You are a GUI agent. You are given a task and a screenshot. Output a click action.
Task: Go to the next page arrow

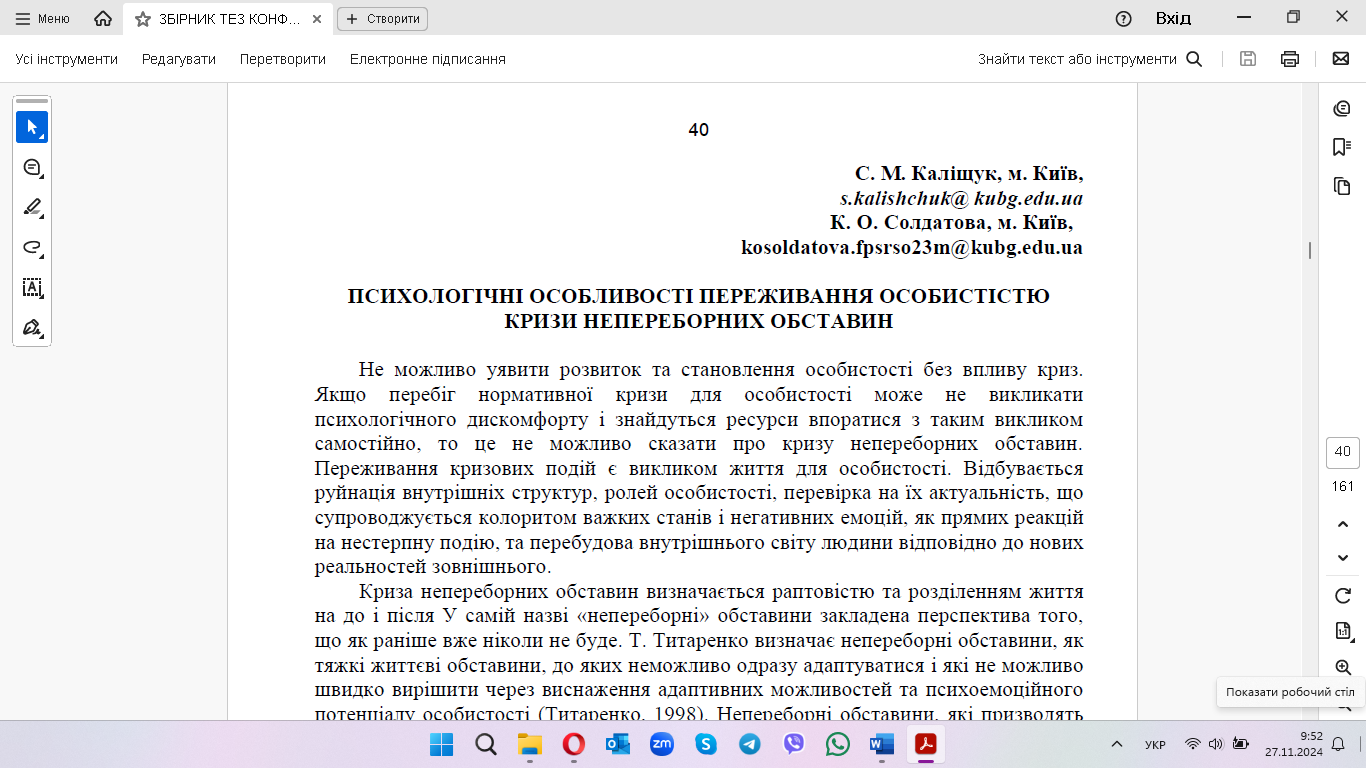[1342, 557]
